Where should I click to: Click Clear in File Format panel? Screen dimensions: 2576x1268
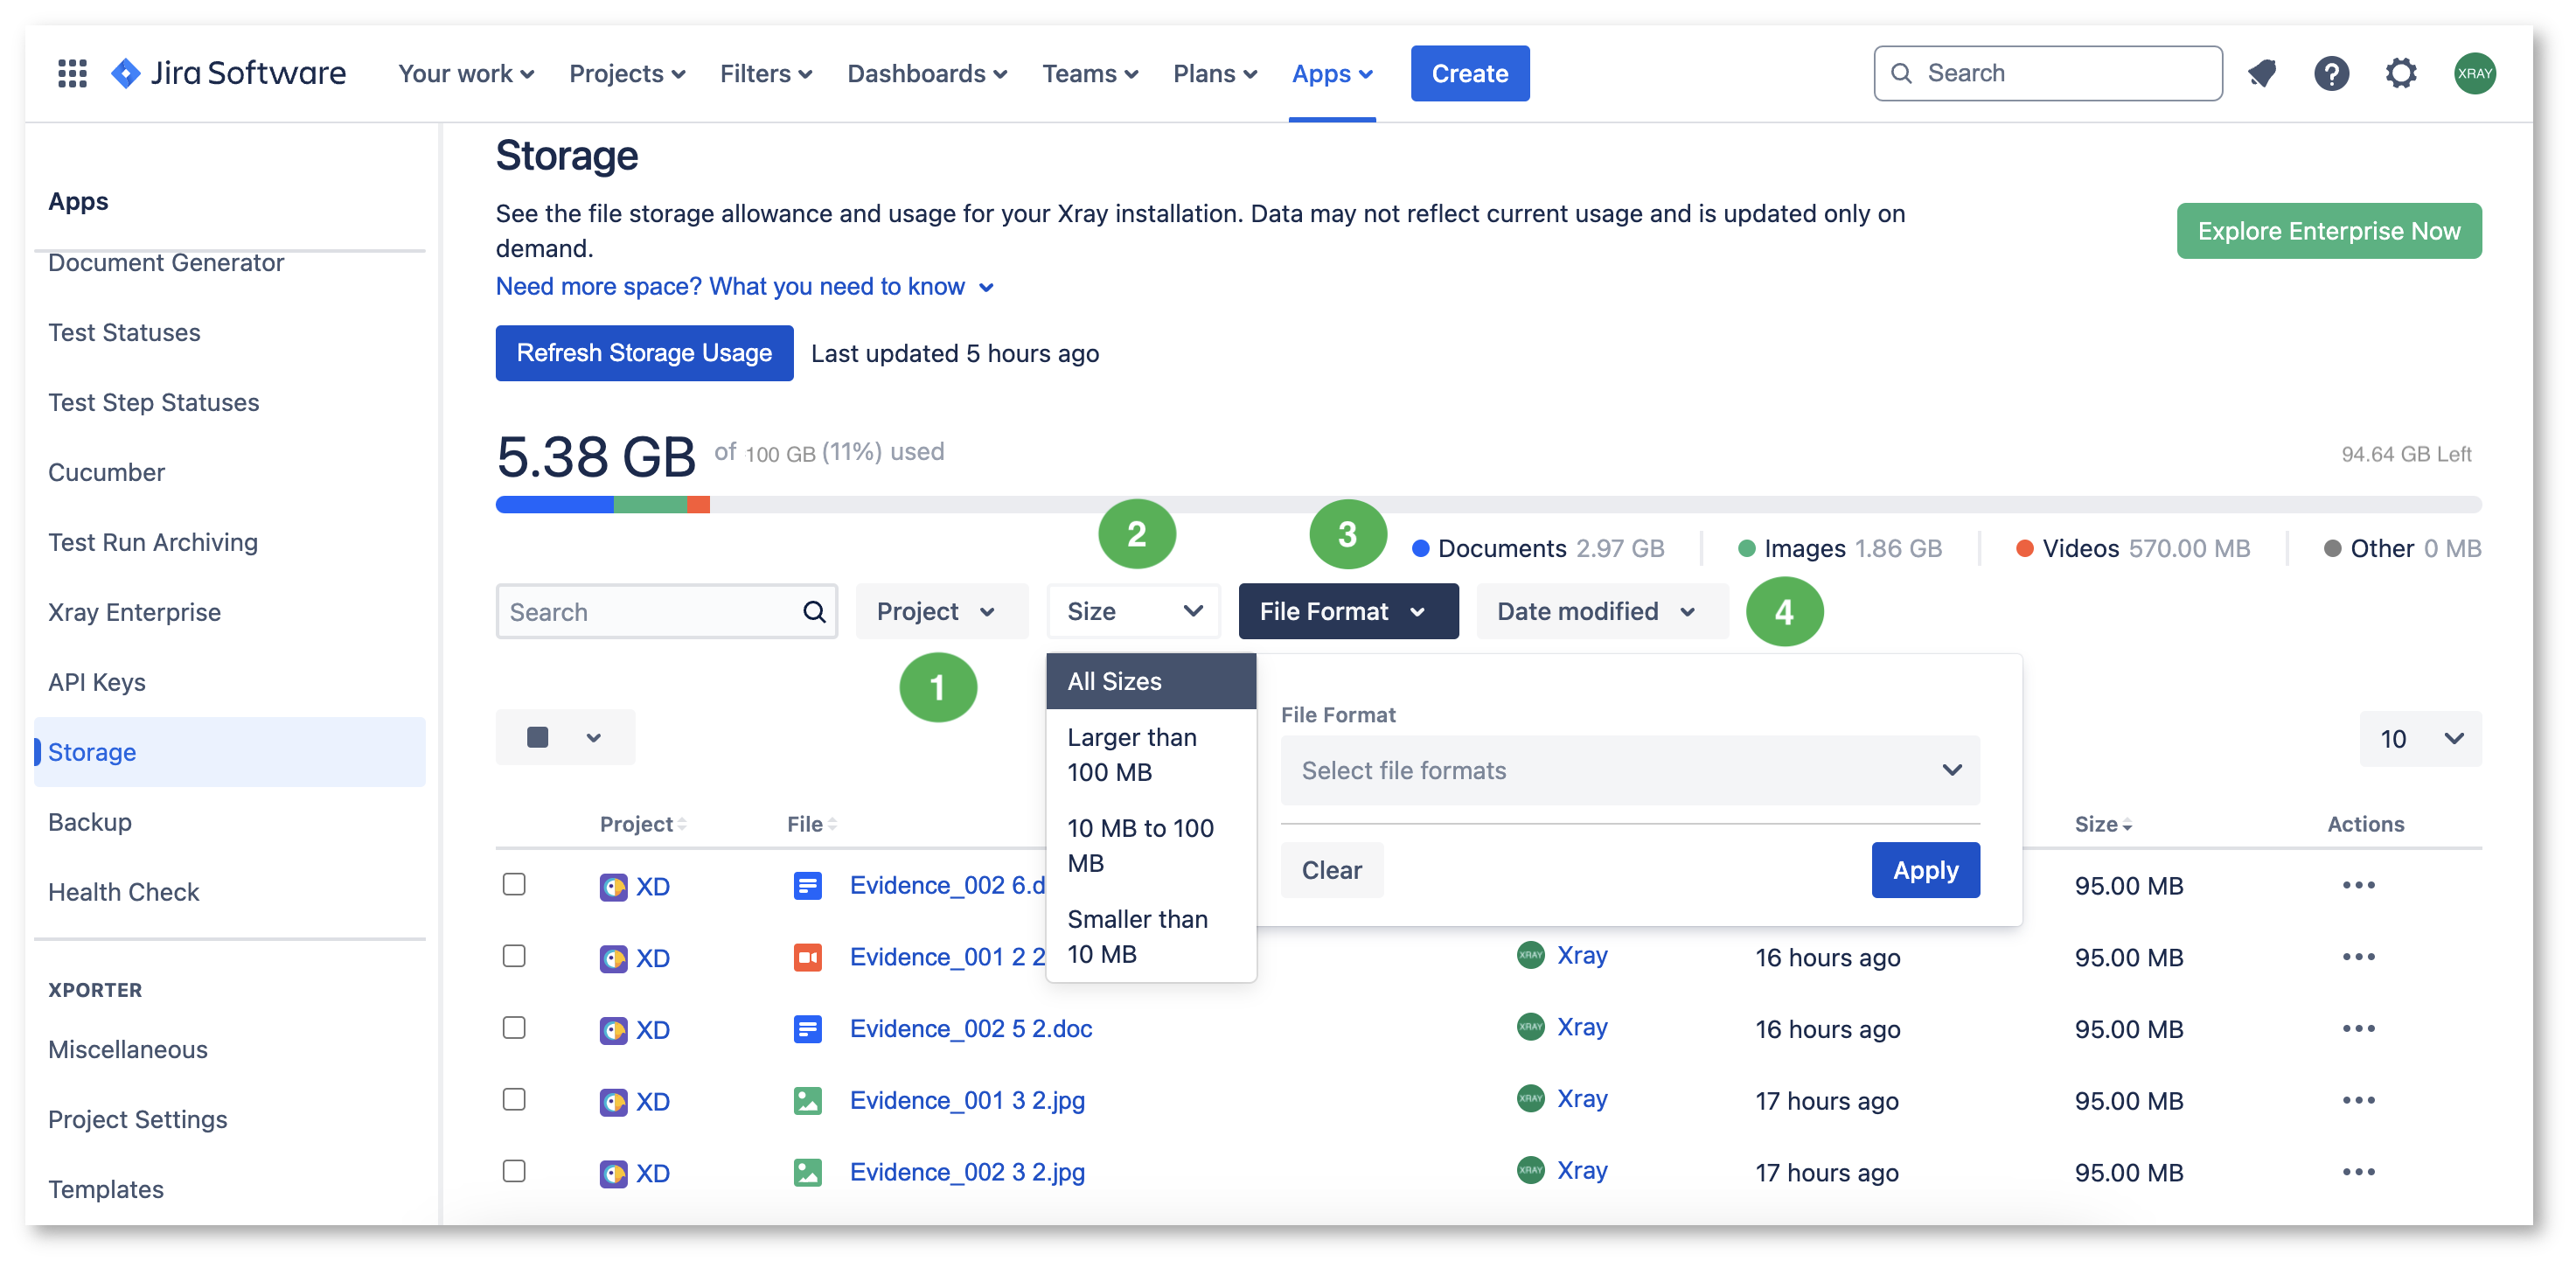1332,870
